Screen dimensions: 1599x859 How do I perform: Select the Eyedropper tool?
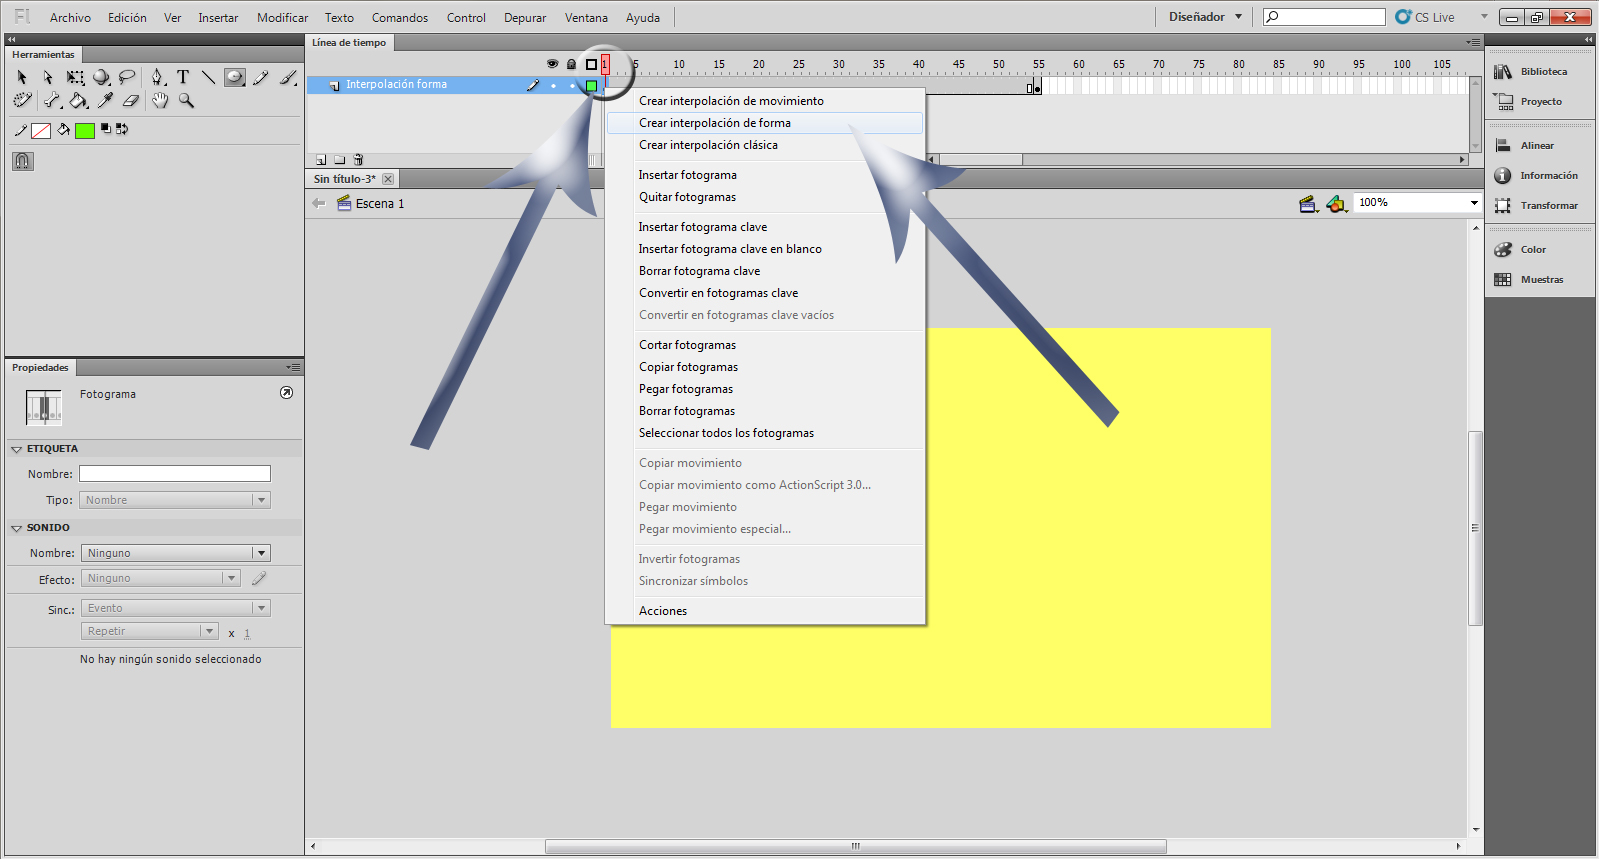point(105,101)
